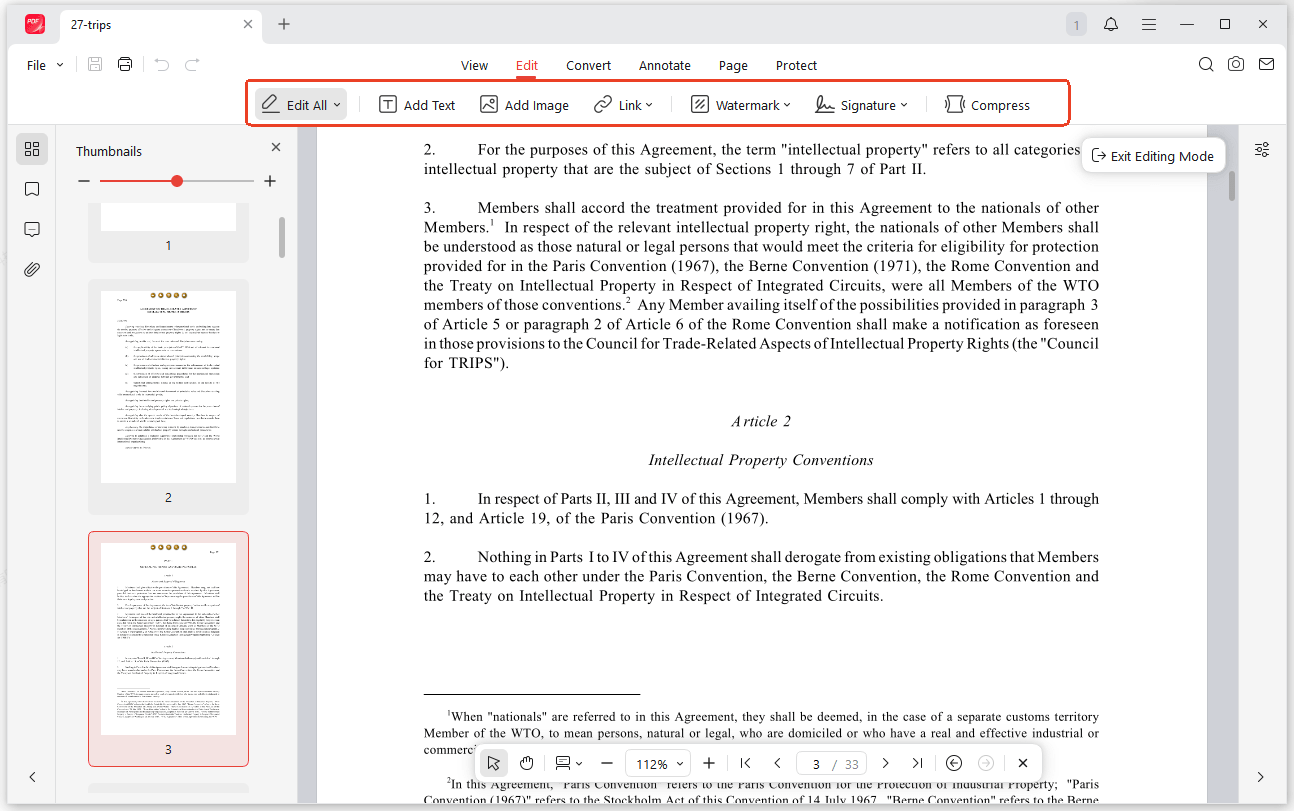Viewport: 1294px width, 811px height.
Task: Zoom in with the plus button
Action: click(709, 763)
